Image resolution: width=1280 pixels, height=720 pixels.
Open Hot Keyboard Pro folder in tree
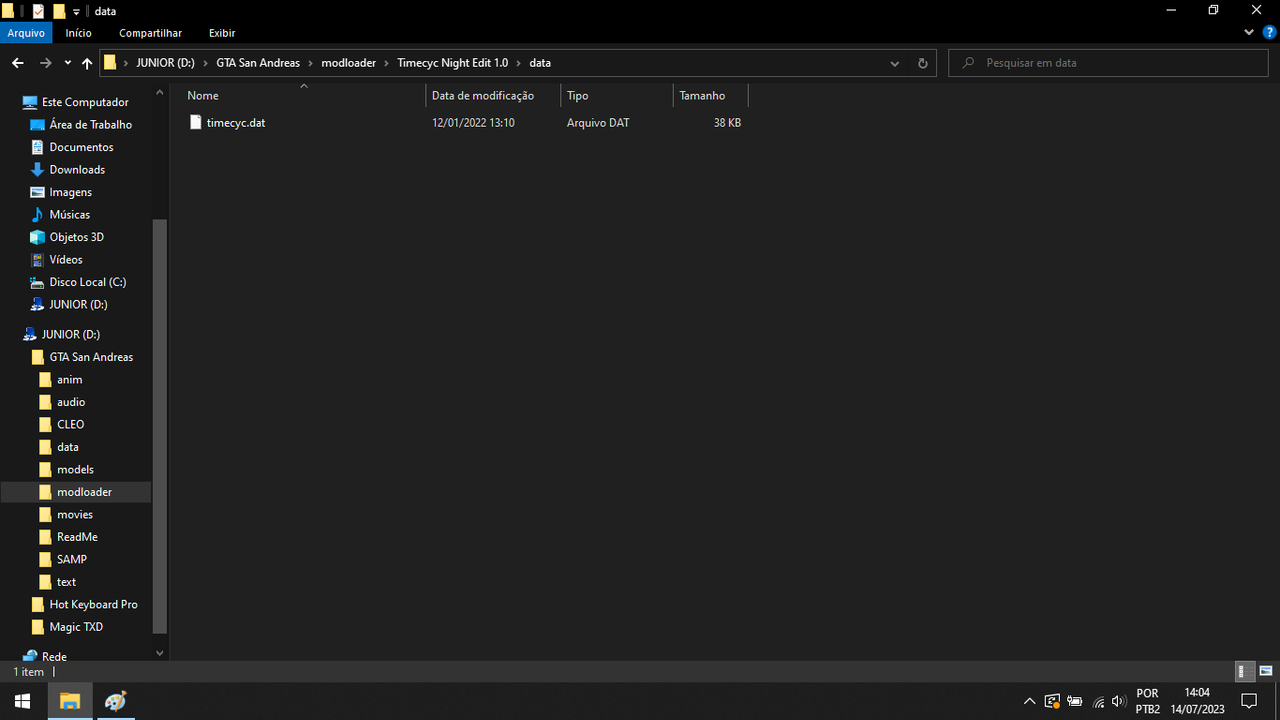[x=93, y=605]
